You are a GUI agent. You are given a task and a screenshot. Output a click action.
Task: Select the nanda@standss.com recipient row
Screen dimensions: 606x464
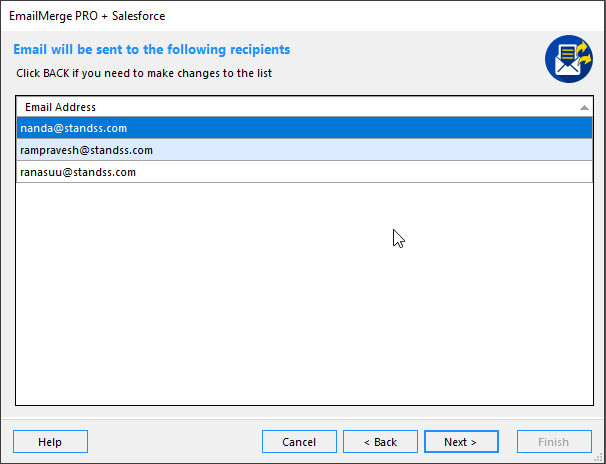coord(305,128)
